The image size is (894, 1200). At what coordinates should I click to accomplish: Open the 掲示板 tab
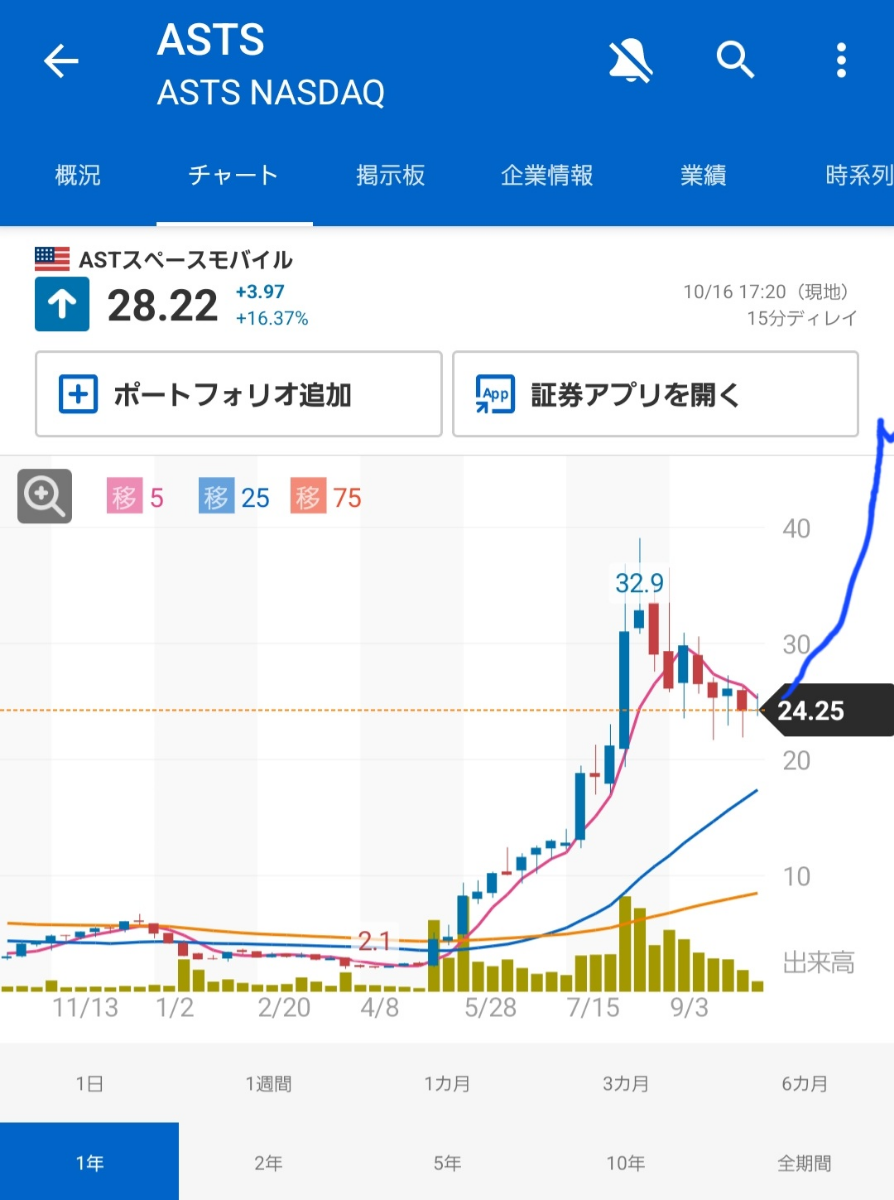point(391,176)
